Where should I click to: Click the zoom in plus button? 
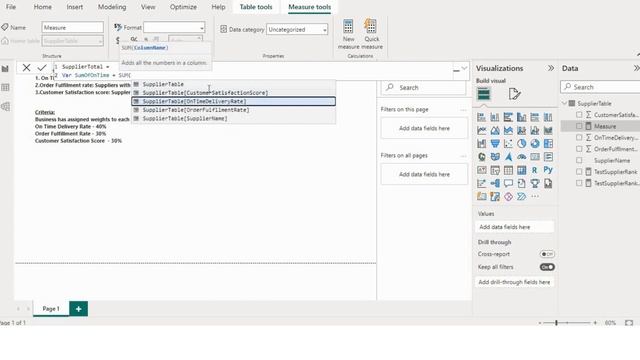click(x=595, y=323)
